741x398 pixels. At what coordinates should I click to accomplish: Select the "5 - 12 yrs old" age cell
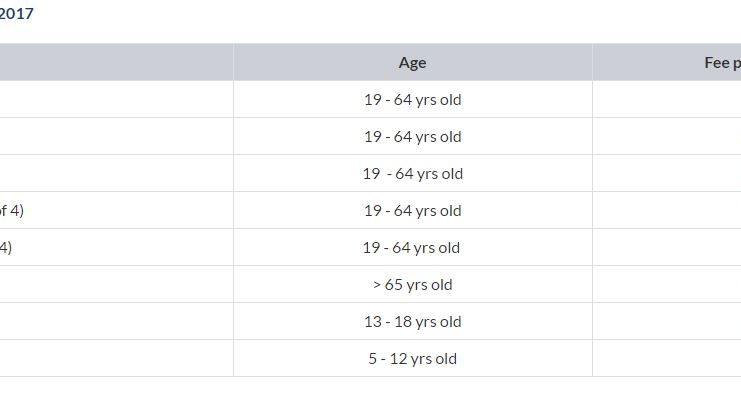pos(413,358)
